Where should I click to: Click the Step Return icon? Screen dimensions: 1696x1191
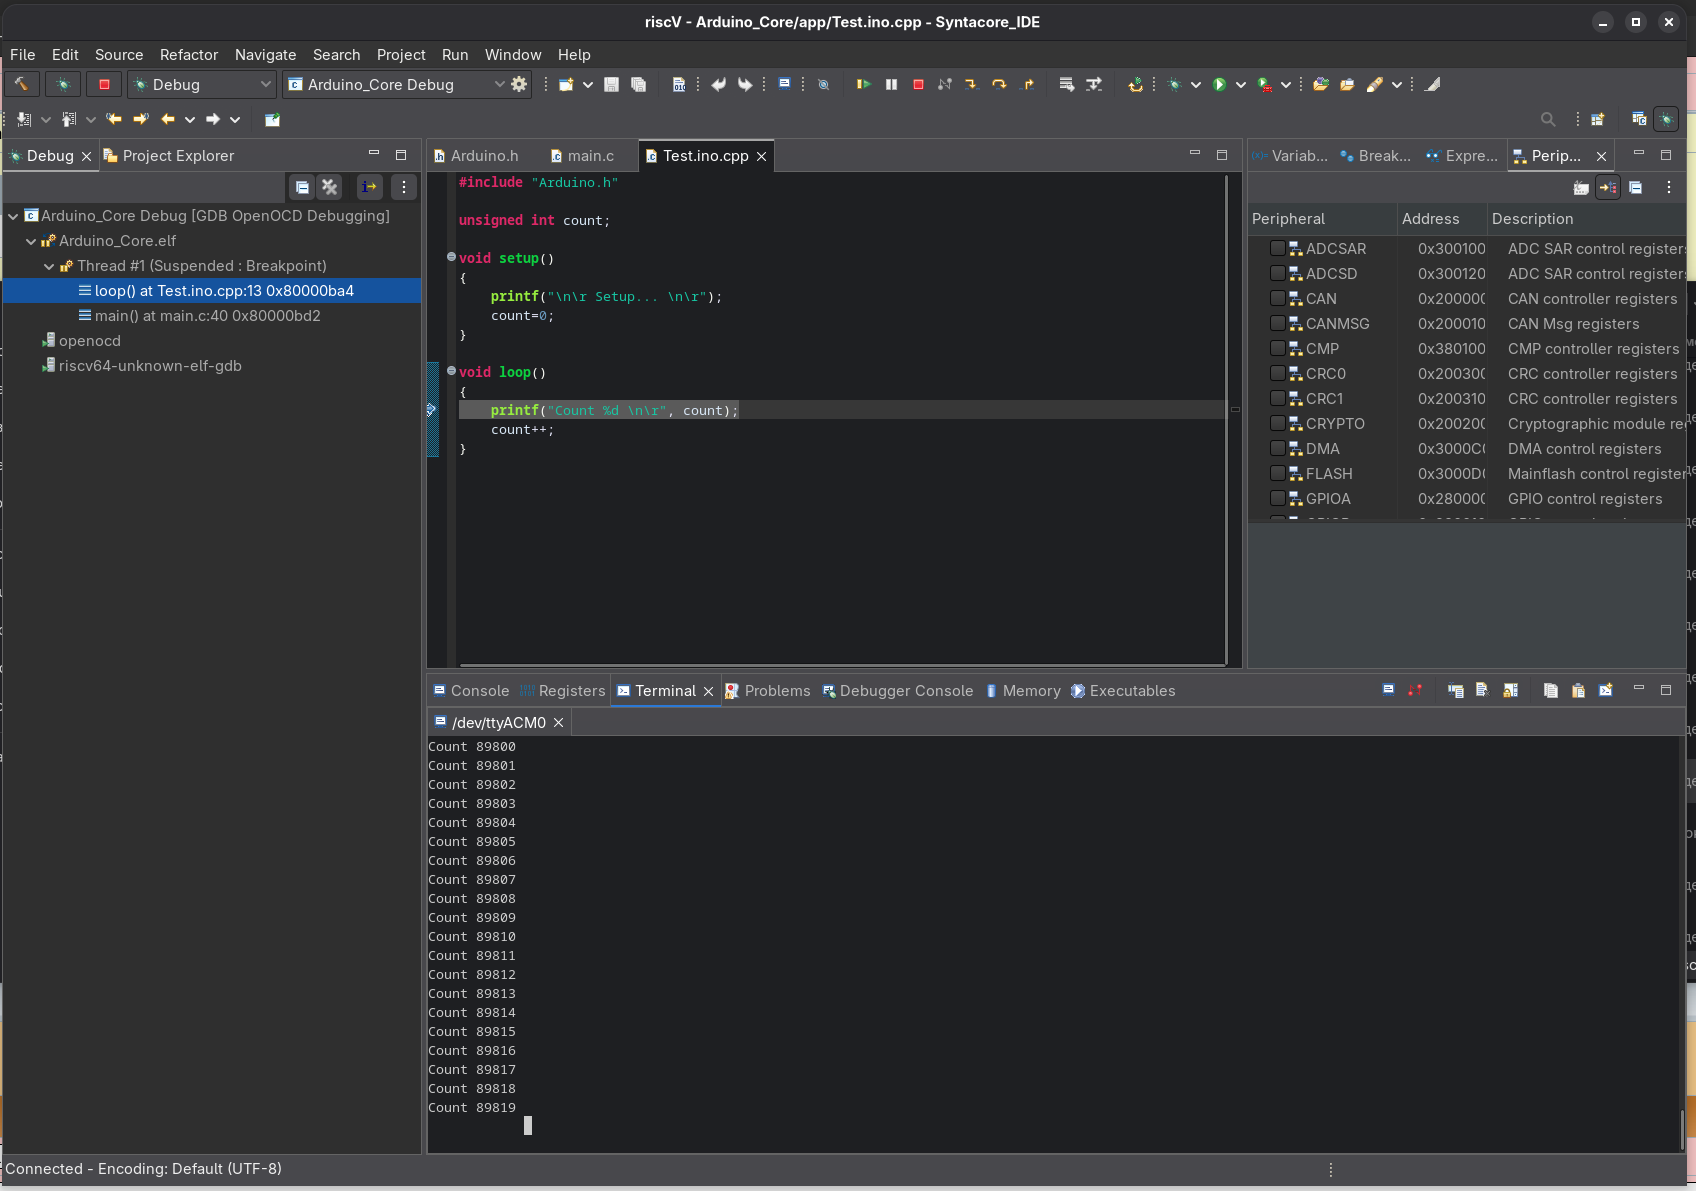pos(1027,85)
